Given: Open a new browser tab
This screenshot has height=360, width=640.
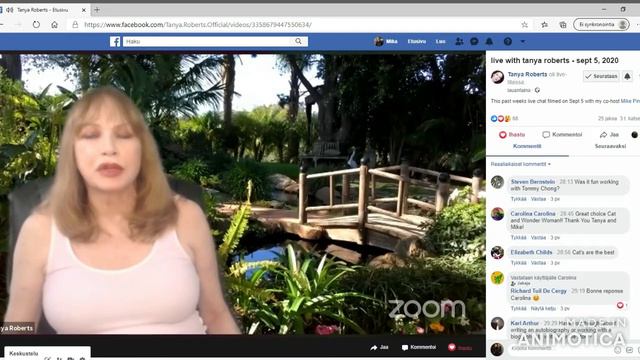Looking at the screenshot, I should point(97,9).
